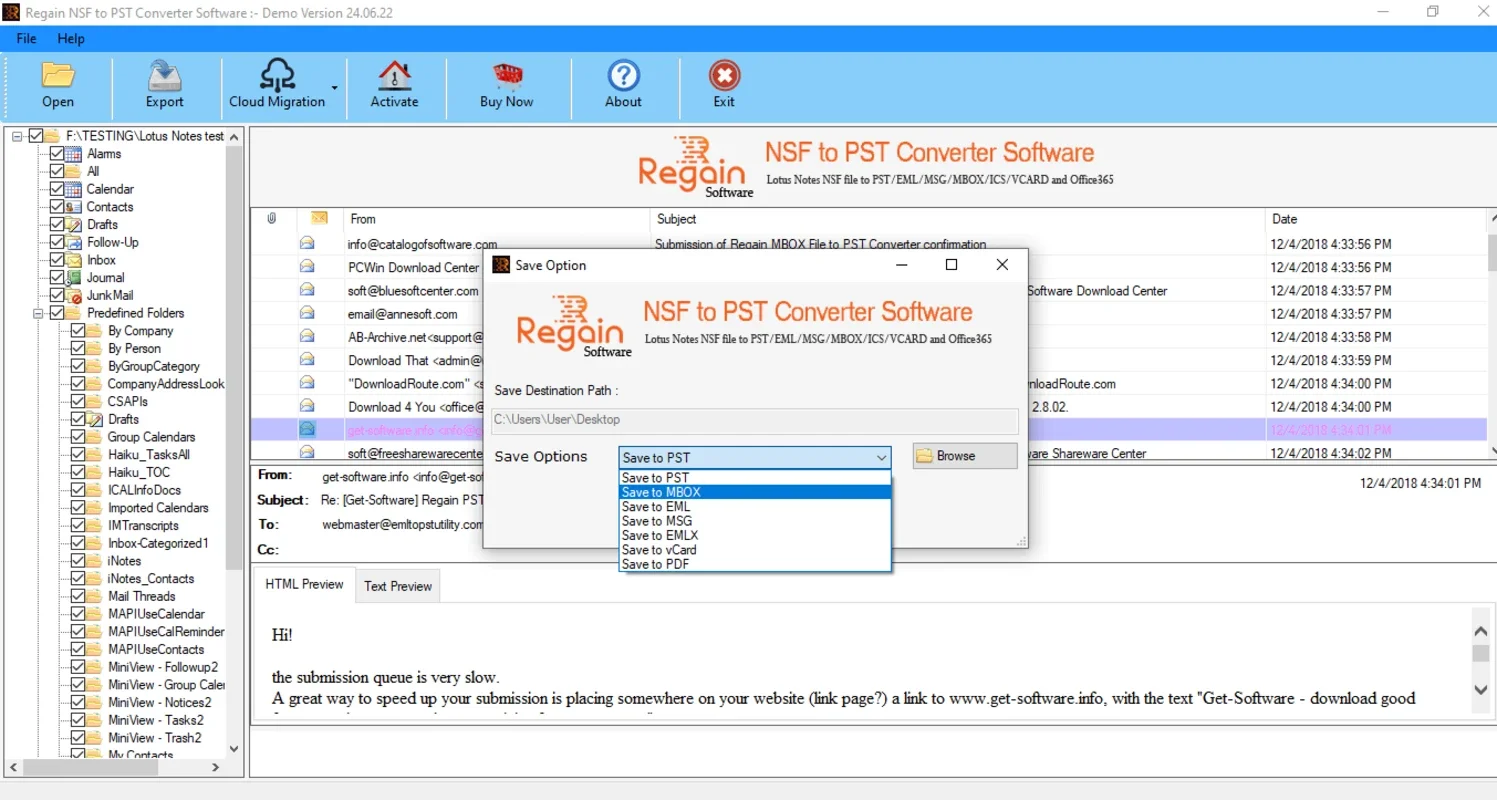Viewport: 1497px width, 800px height.
Task: Click the Save Option dialog title icon
Action: tap(501, 265)
